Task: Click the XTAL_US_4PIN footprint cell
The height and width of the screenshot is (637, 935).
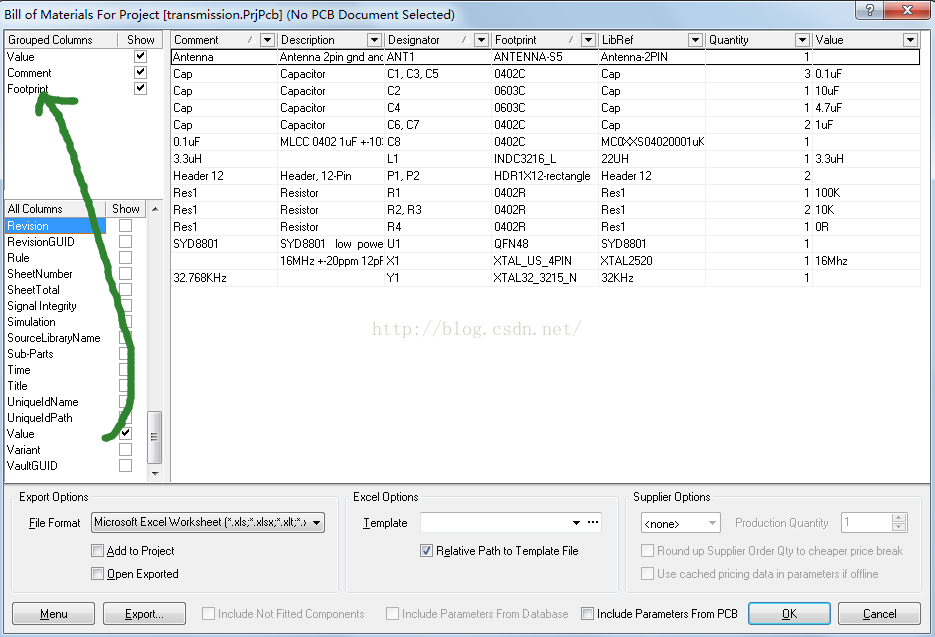Action: coord(544,261)
